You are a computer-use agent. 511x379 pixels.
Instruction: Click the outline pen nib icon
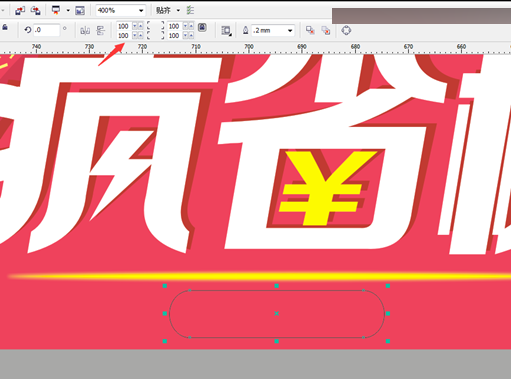(245, 30)
